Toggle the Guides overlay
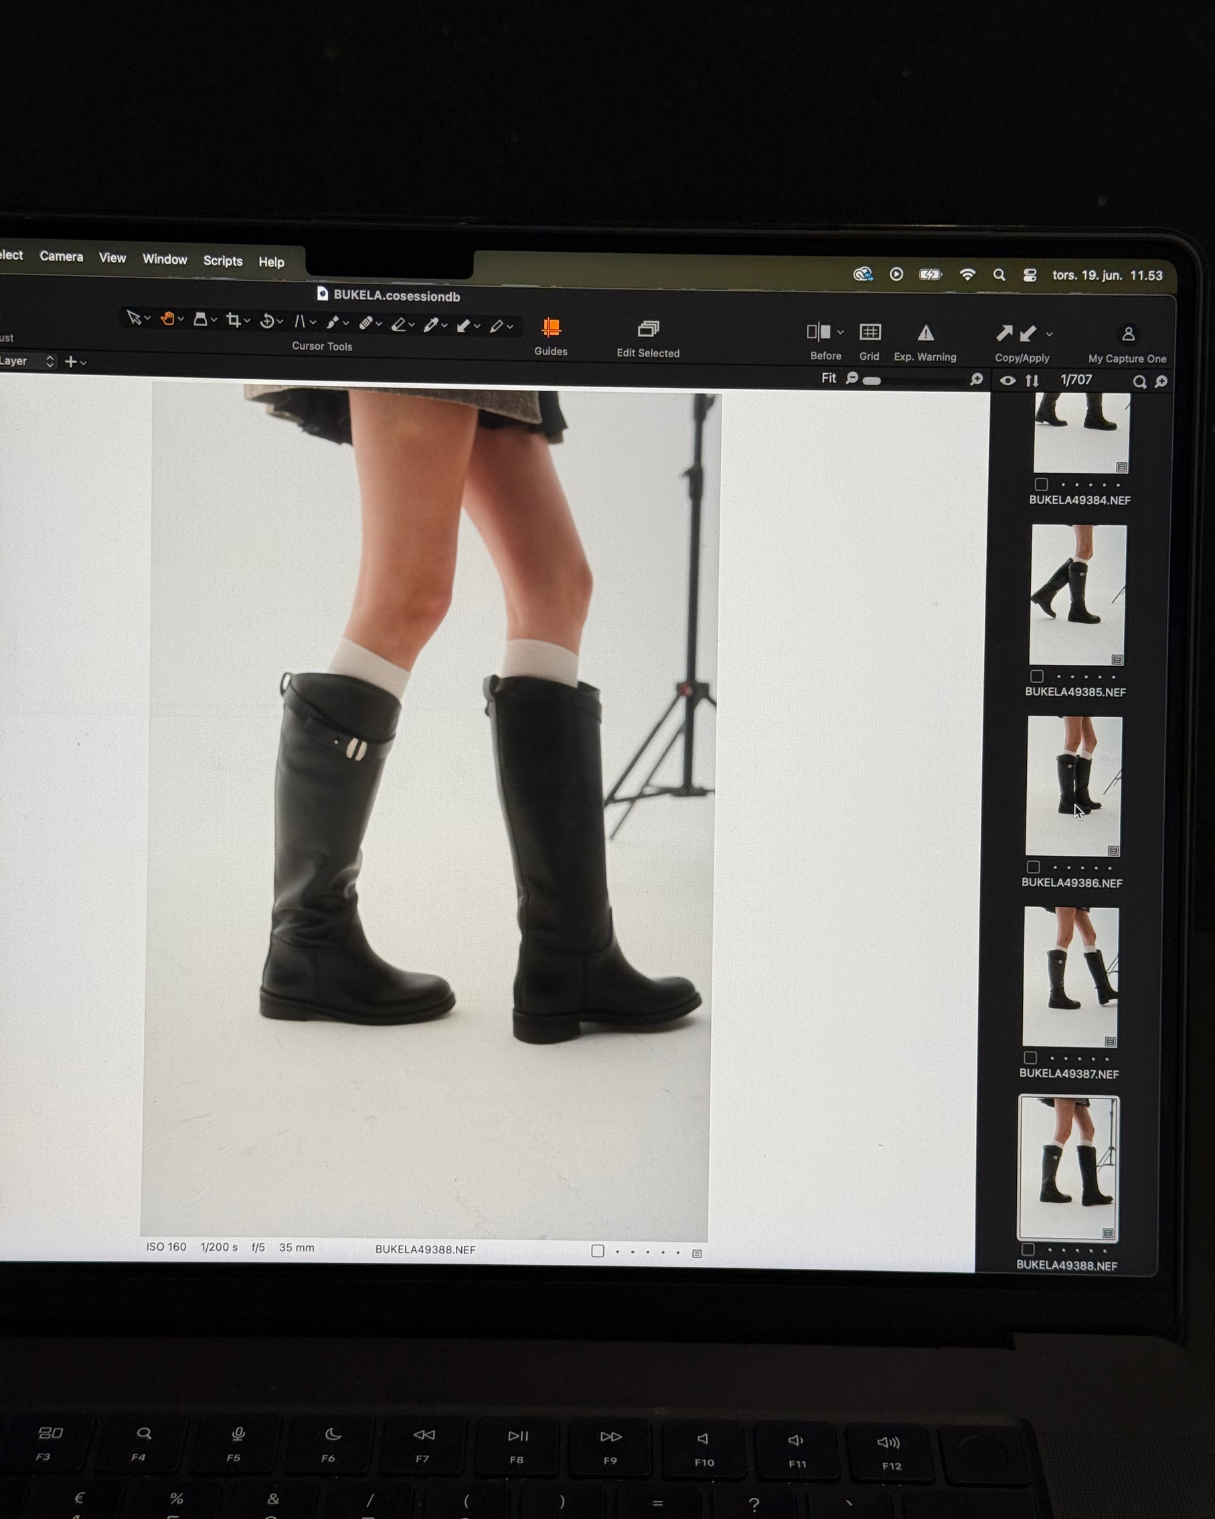This screenshot has width=1215, height=1519. (551, 328)
